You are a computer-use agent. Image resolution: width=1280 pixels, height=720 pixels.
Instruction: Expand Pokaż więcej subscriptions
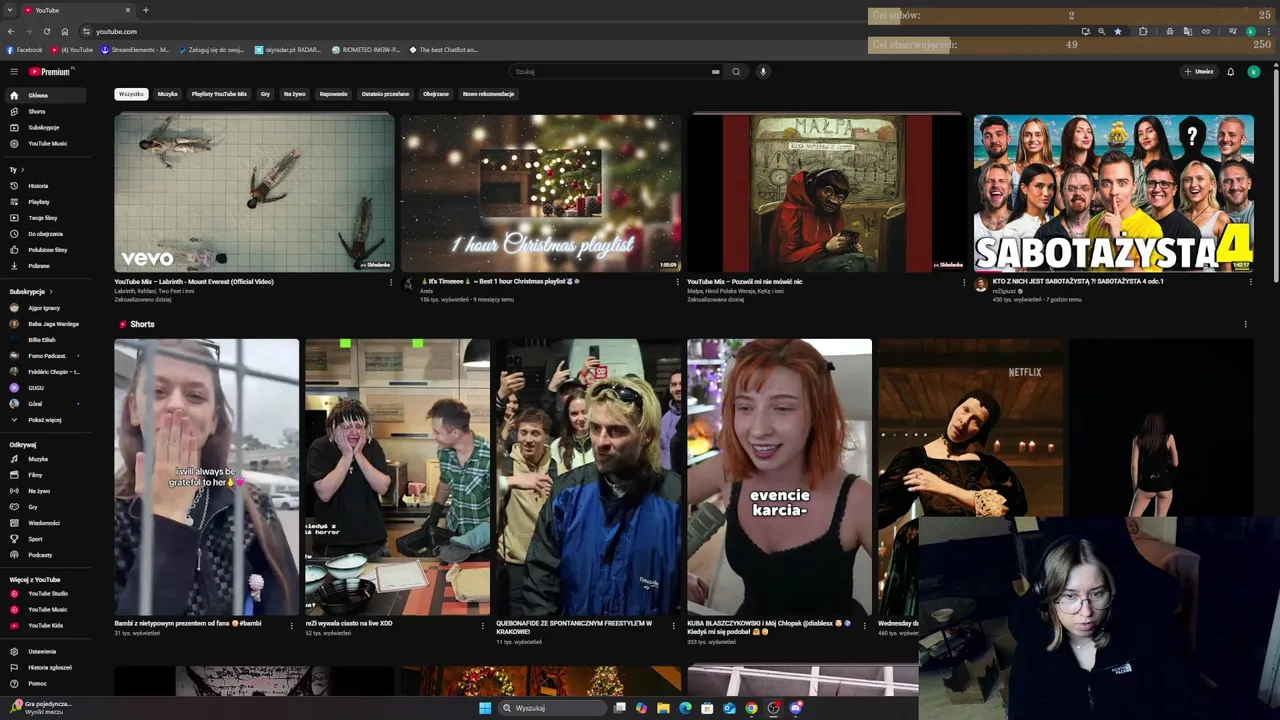(46, 420)
